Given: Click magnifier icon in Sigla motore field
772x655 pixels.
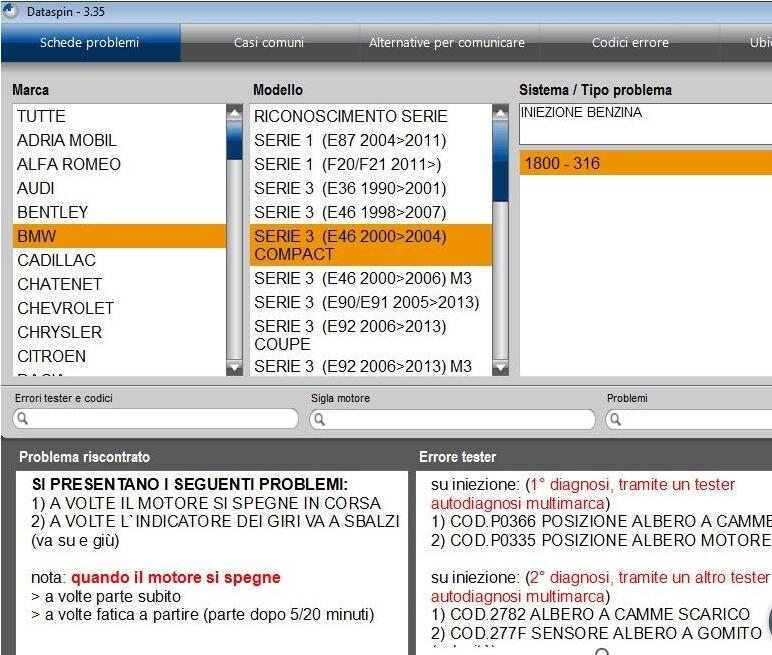Looking at the screenshot, I should click(x=320, y=419).
